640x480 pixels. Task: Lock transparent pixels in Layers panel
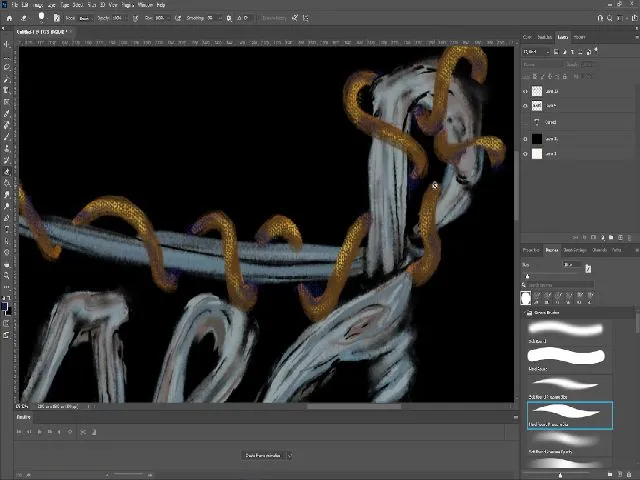pyautogui.click(x=535, y=77)
